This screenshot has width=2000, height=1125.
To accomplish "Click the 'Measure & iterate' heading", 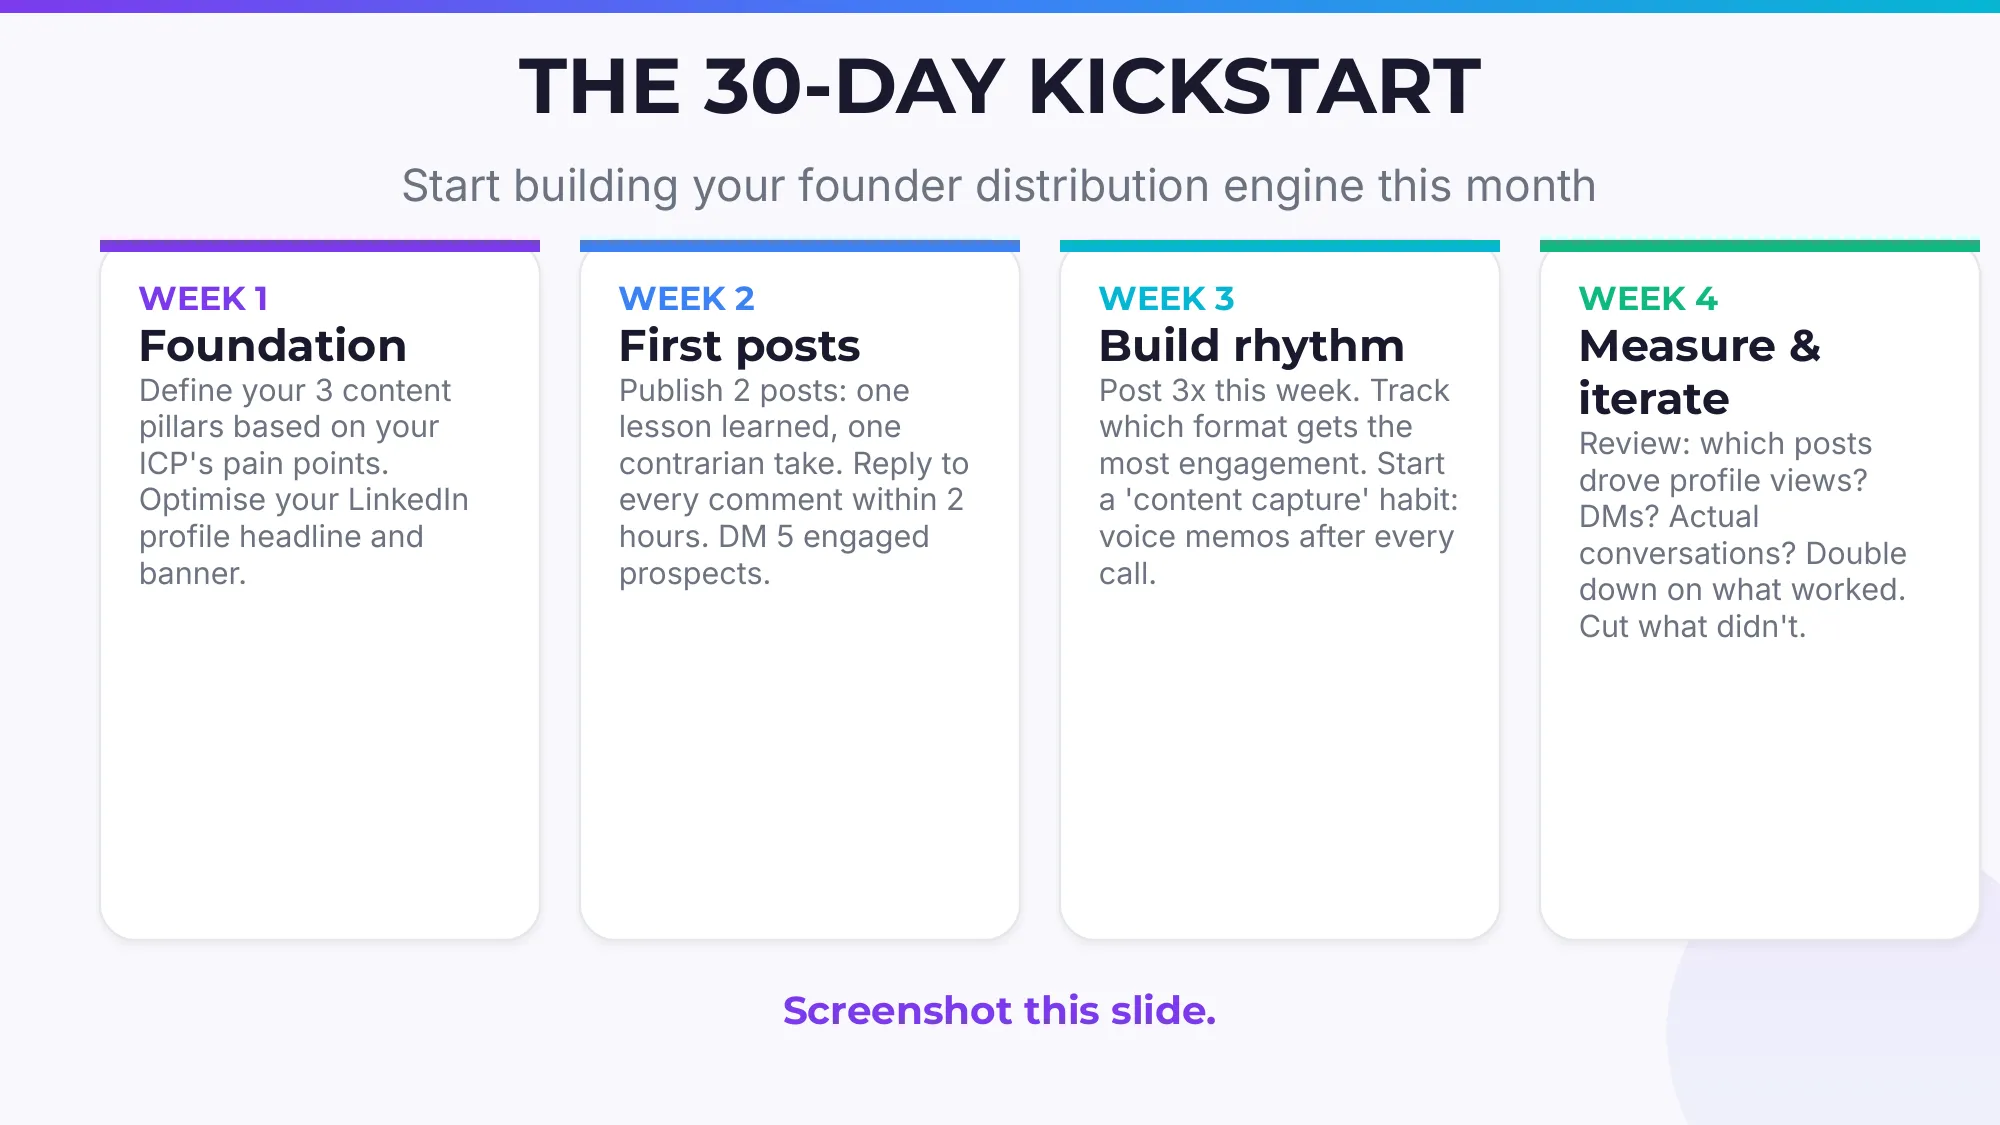I will tap(1699, 372).
